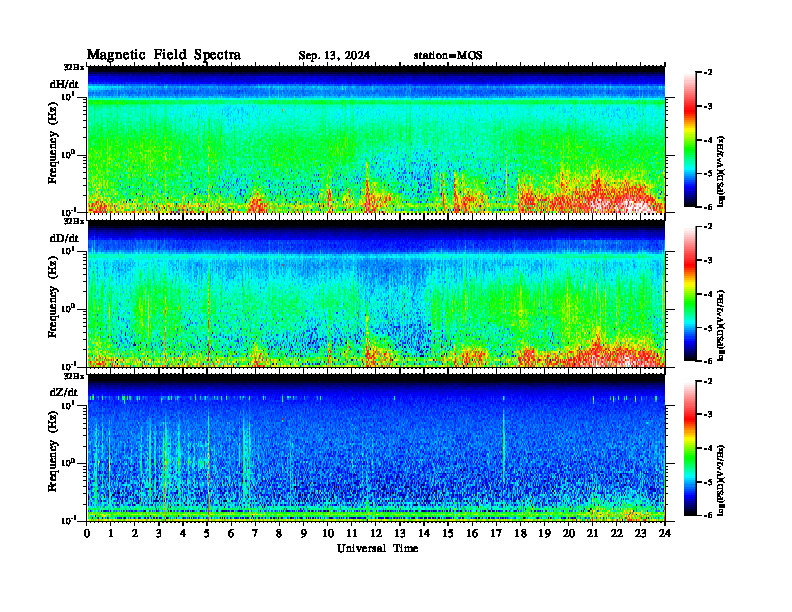
Task: Click the '-2' tick of dH/dt color bar
Action: coord(708,73)
